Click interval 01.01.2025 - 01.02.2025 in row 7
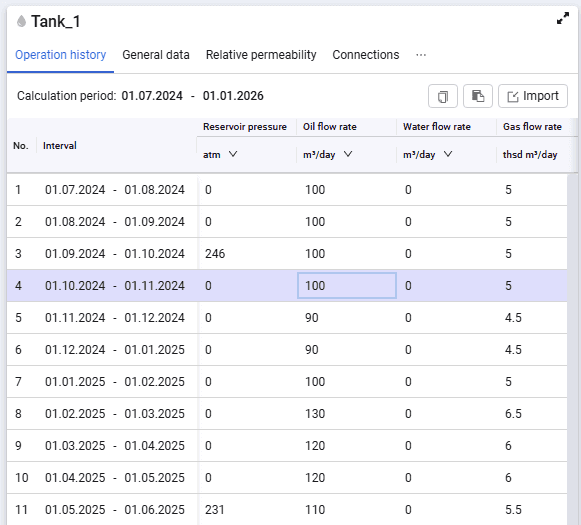The image size is (581, 525). coord(115,382)
